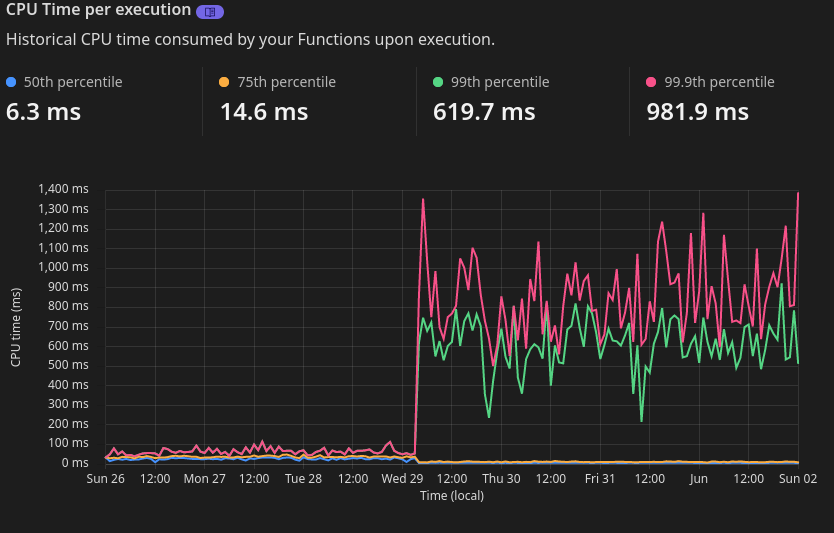Toggle the 99th percentile green legend dot
Image resolution: width=834 pixels, height=533 pixels.
pyautogui.click(x=438, y=82)
